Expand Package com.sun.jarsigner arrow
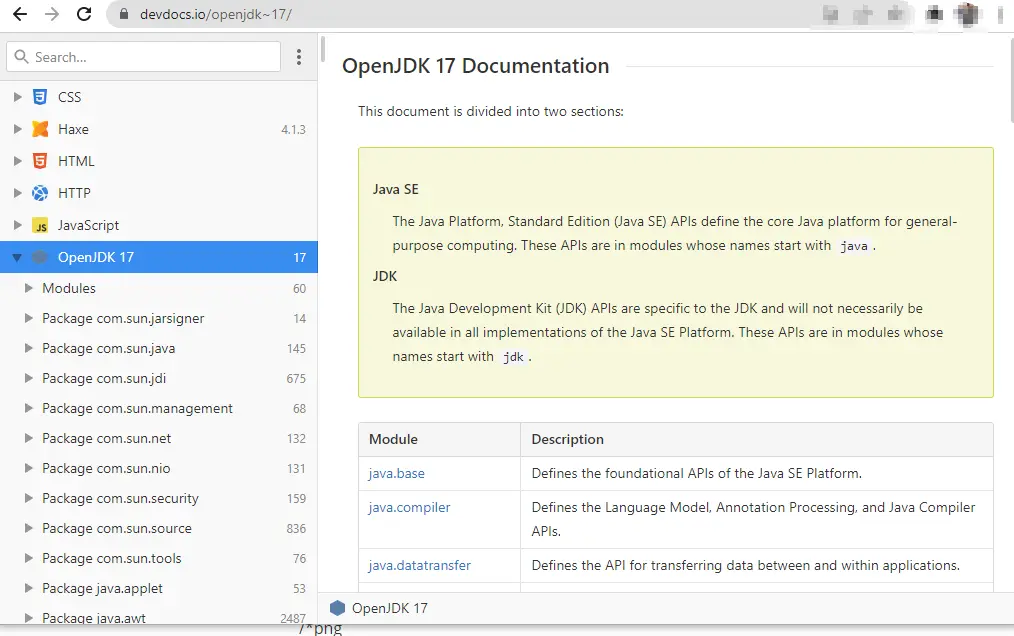 click(x=28, y=318)
